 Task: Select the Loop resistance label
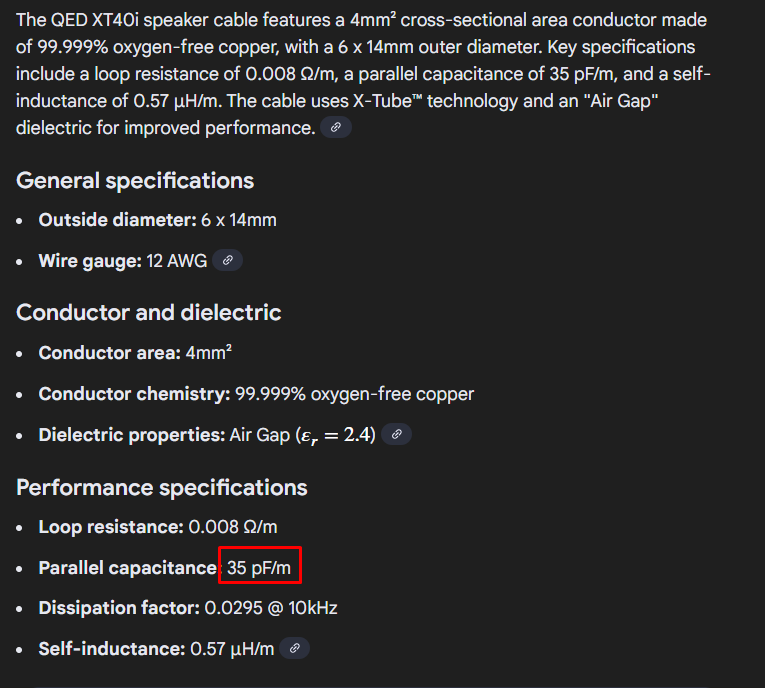(x=111, y=527)
